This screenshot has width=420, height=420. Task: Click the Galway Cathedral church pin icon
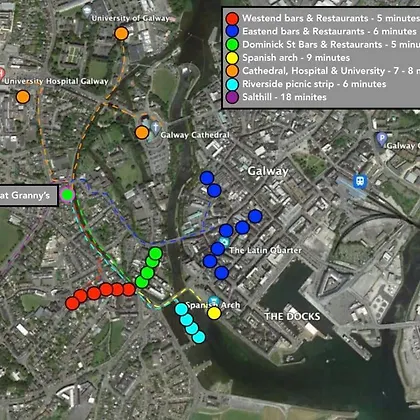(155, 128)
